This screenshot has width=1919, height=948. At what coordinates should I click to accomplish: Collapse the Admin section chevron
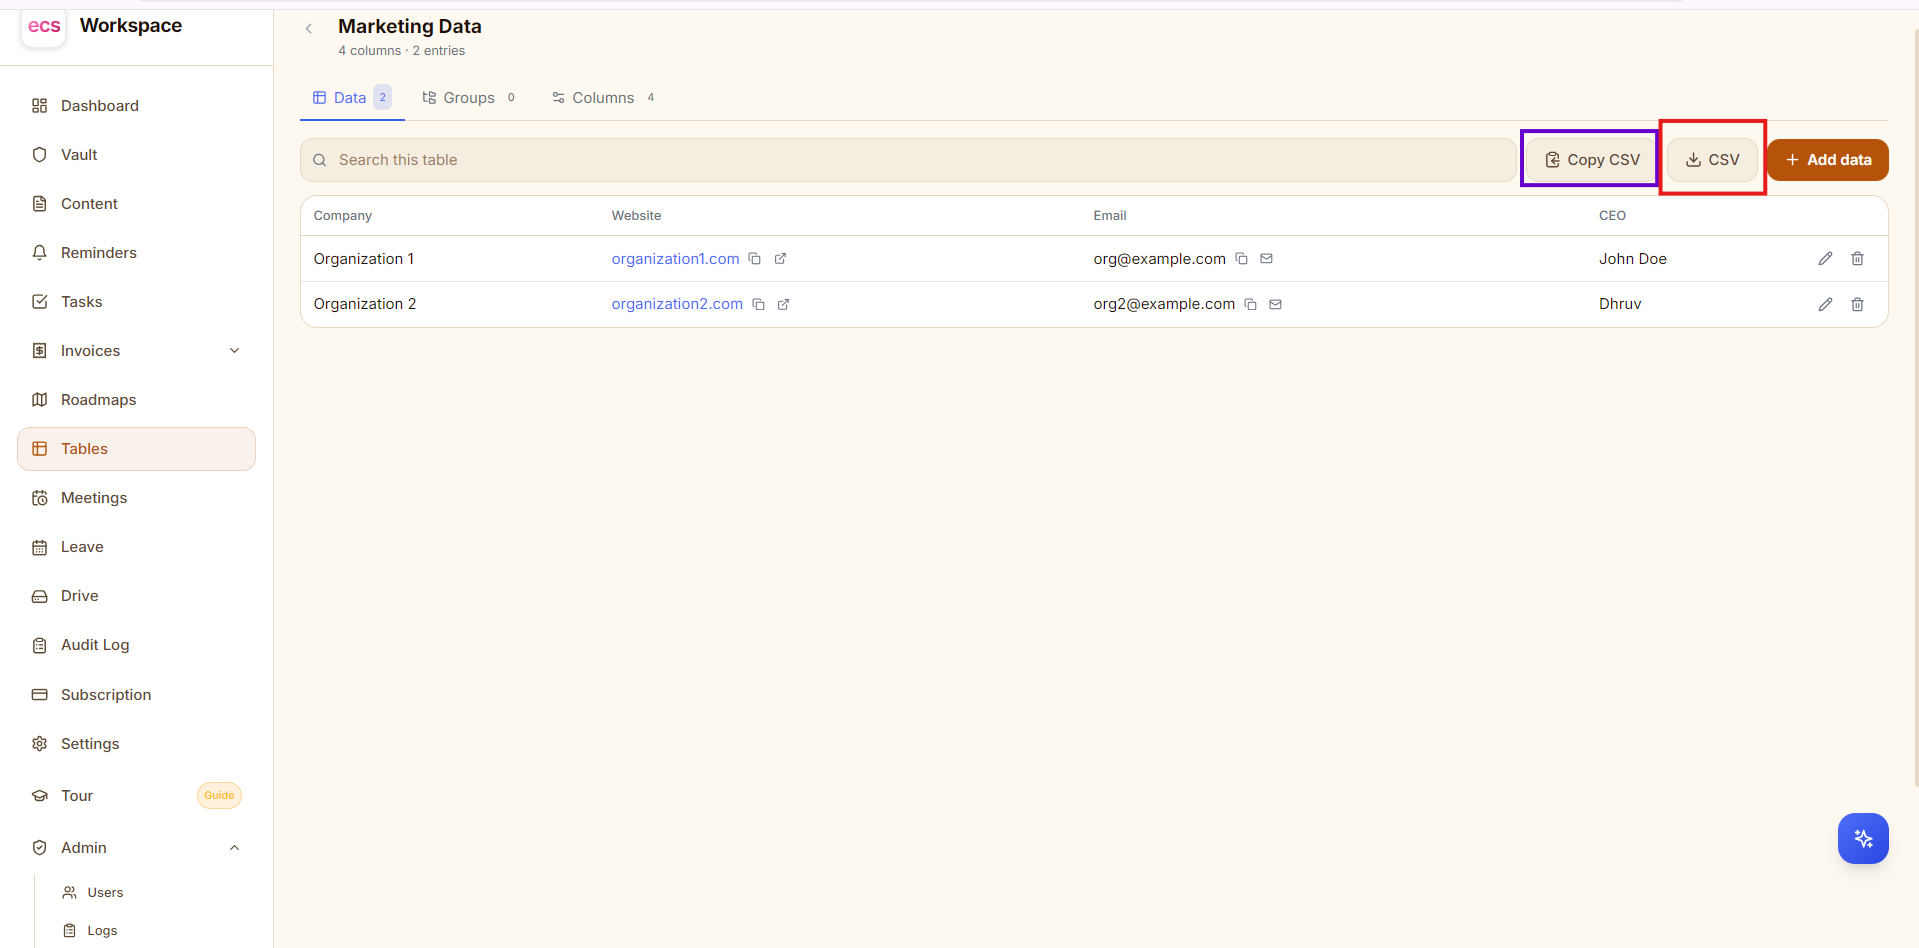click(x=235, y=848)
